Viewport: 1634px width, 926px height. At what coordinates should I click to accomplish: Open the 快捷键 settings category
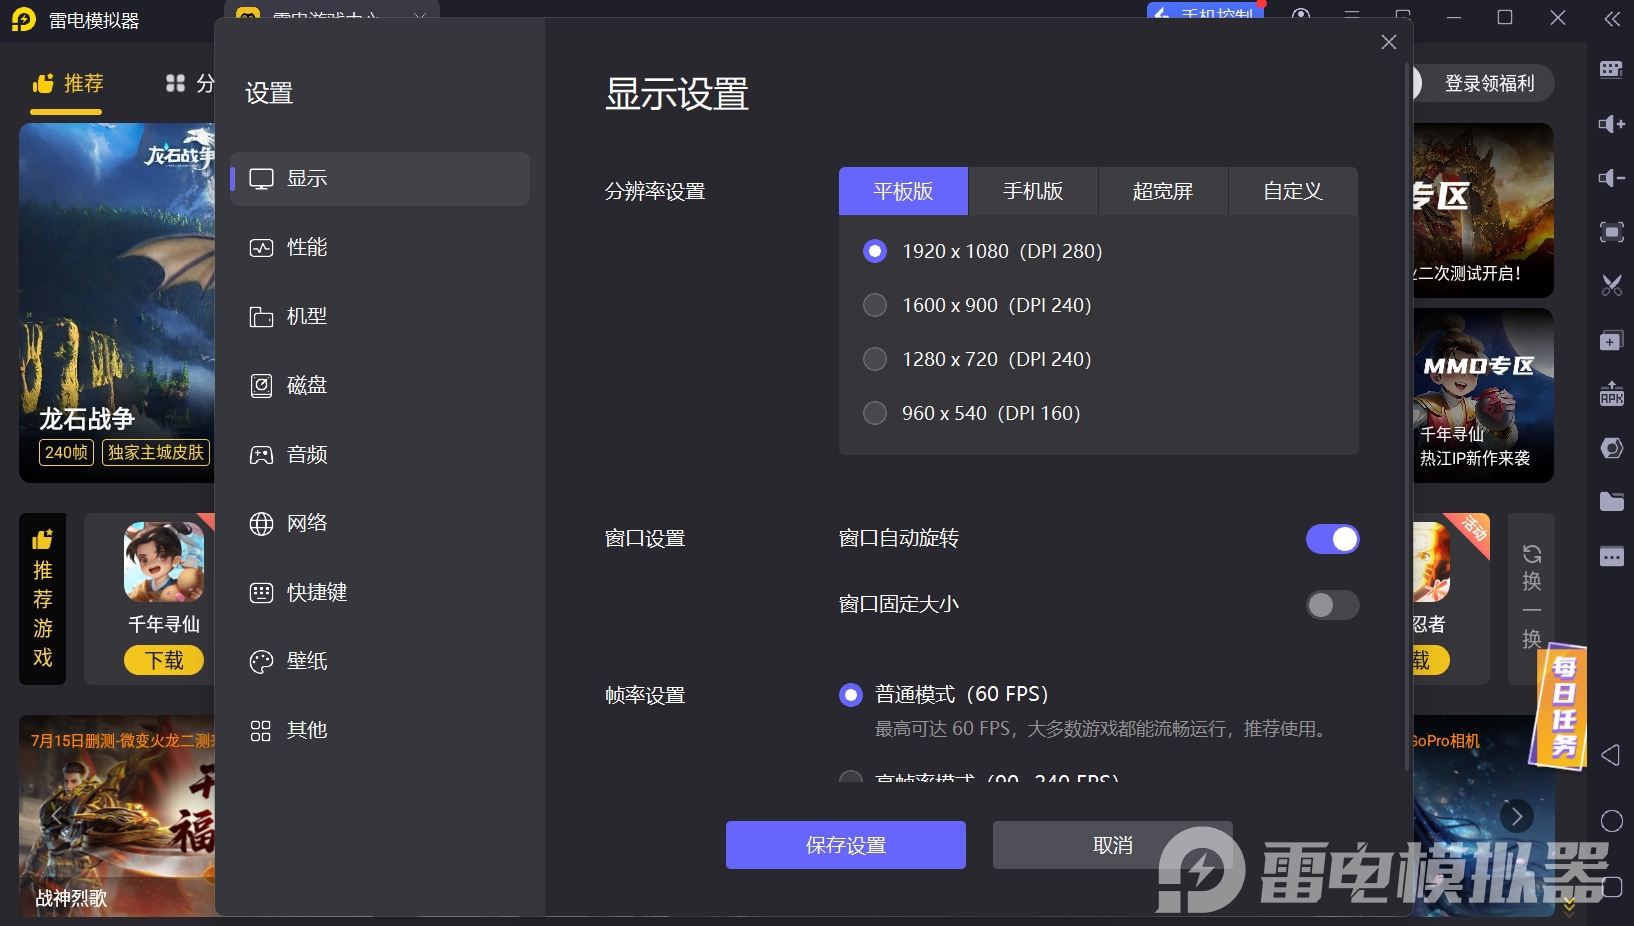click(x=380, y=593)
